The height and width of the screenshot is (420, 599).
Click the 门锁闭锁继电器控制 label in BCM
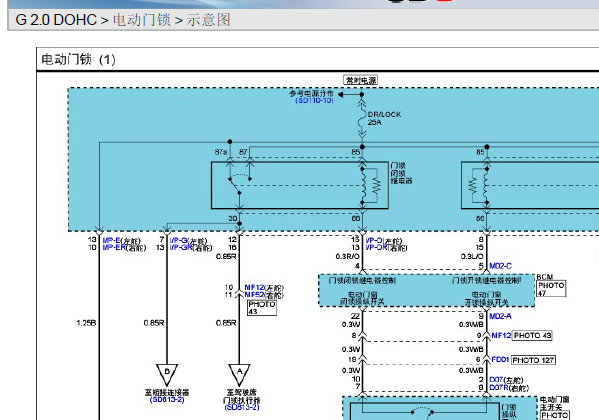point(362,281)
